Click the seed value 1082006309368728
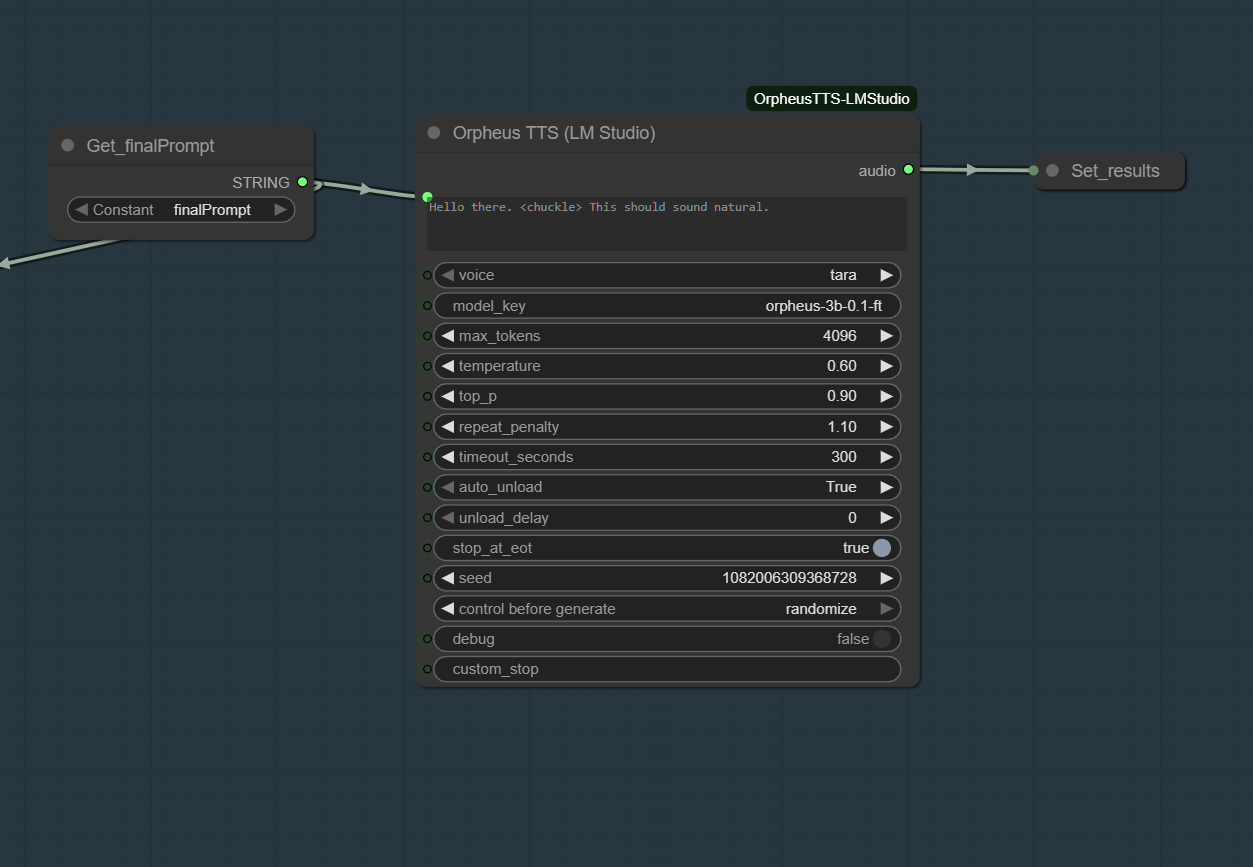The height and width of the screenshot is (867, 1253). coord(789,578)
